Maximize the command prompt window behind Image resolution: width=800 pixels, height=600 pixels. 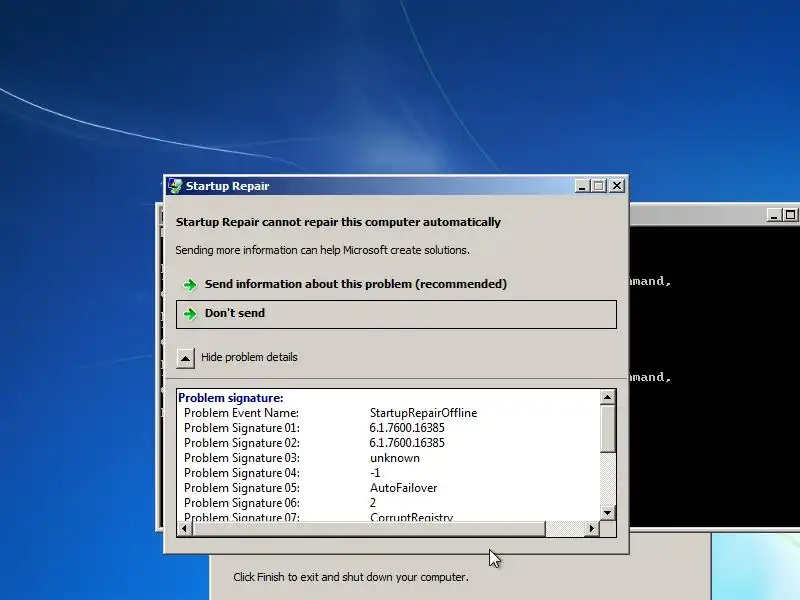791,215
